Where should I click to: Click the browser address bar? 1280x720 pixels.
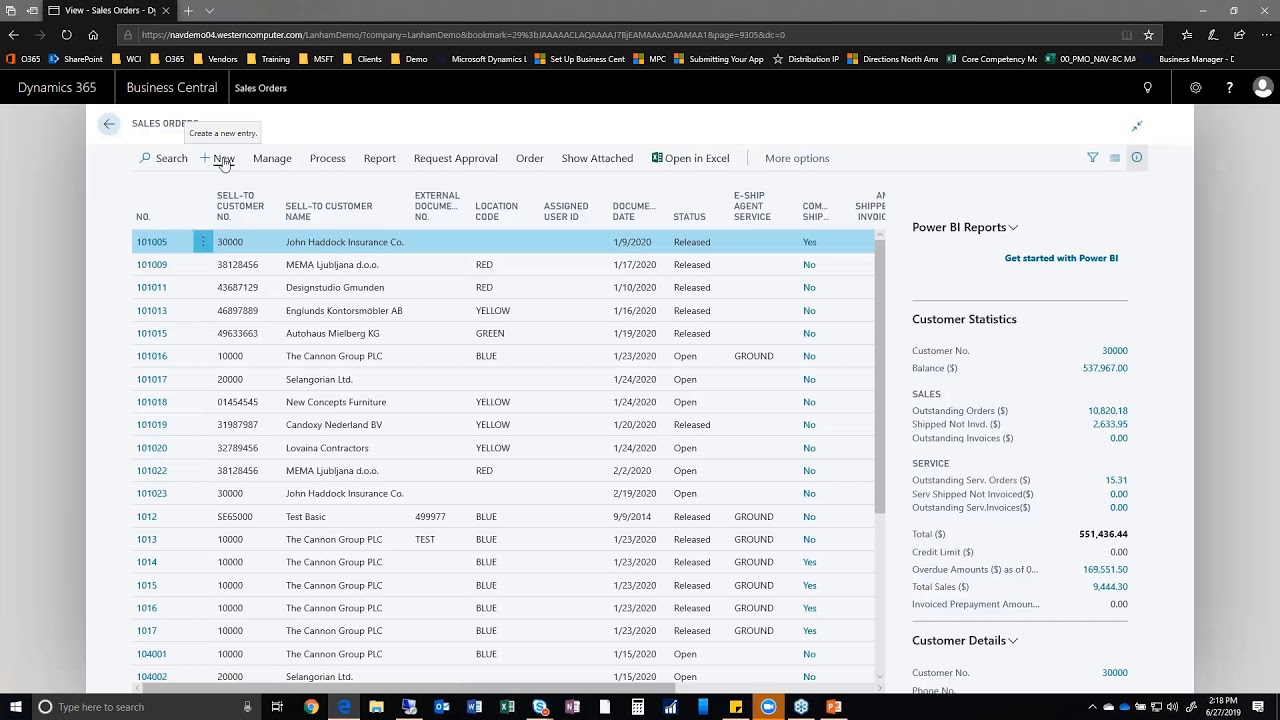point(628,35)
